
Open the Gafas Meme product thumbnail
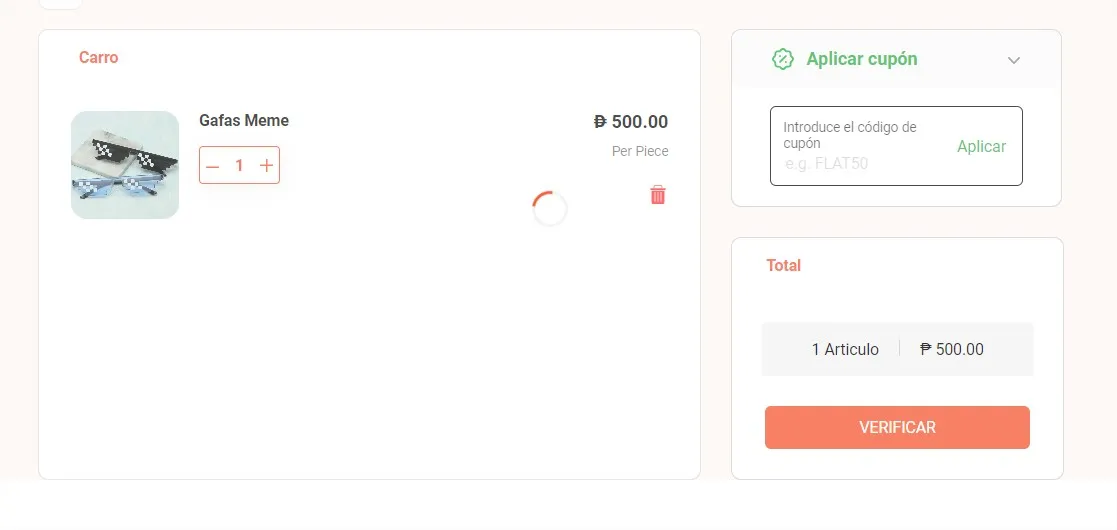click(x=125, y=165)
